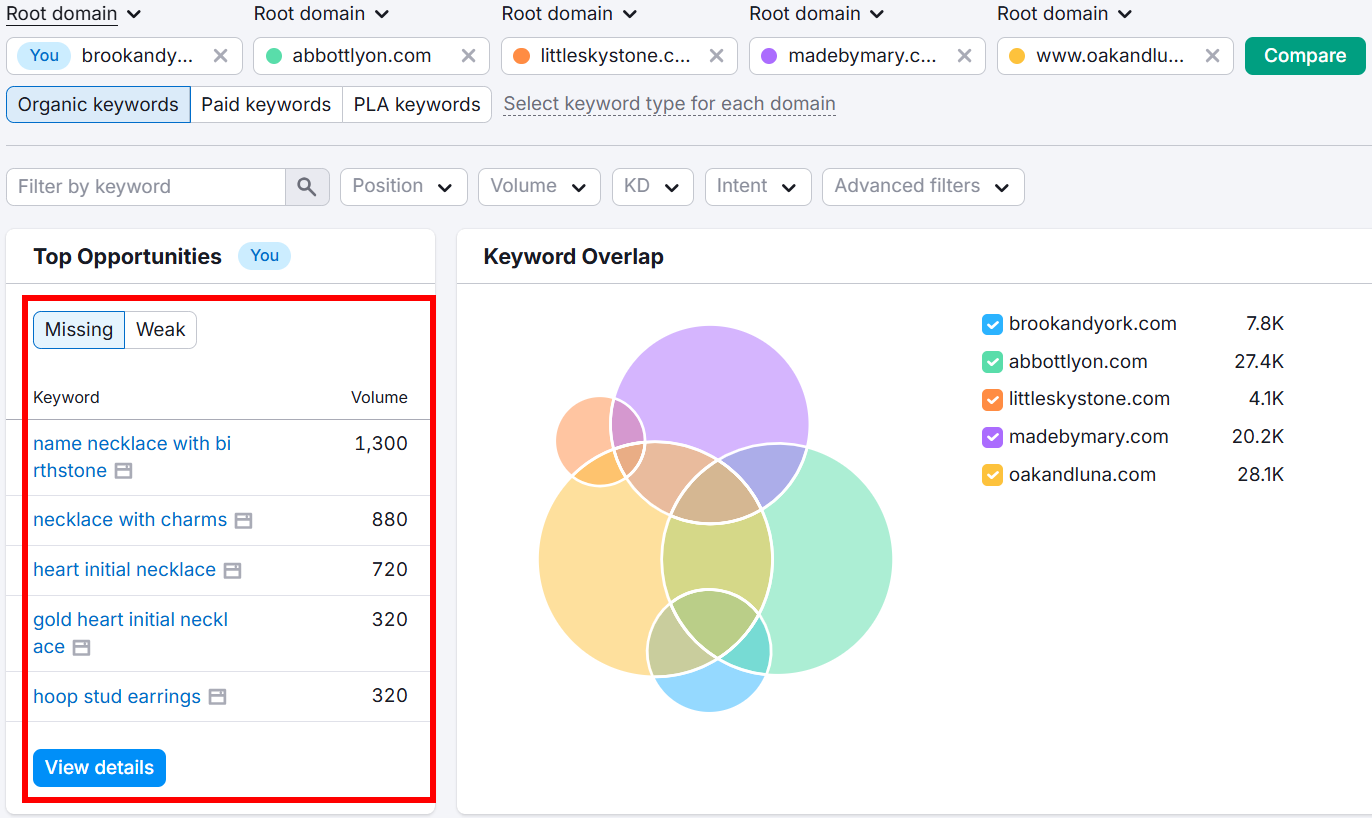Click into the Filter by keyword field
1372x818 pixels.
pos(146,187)
